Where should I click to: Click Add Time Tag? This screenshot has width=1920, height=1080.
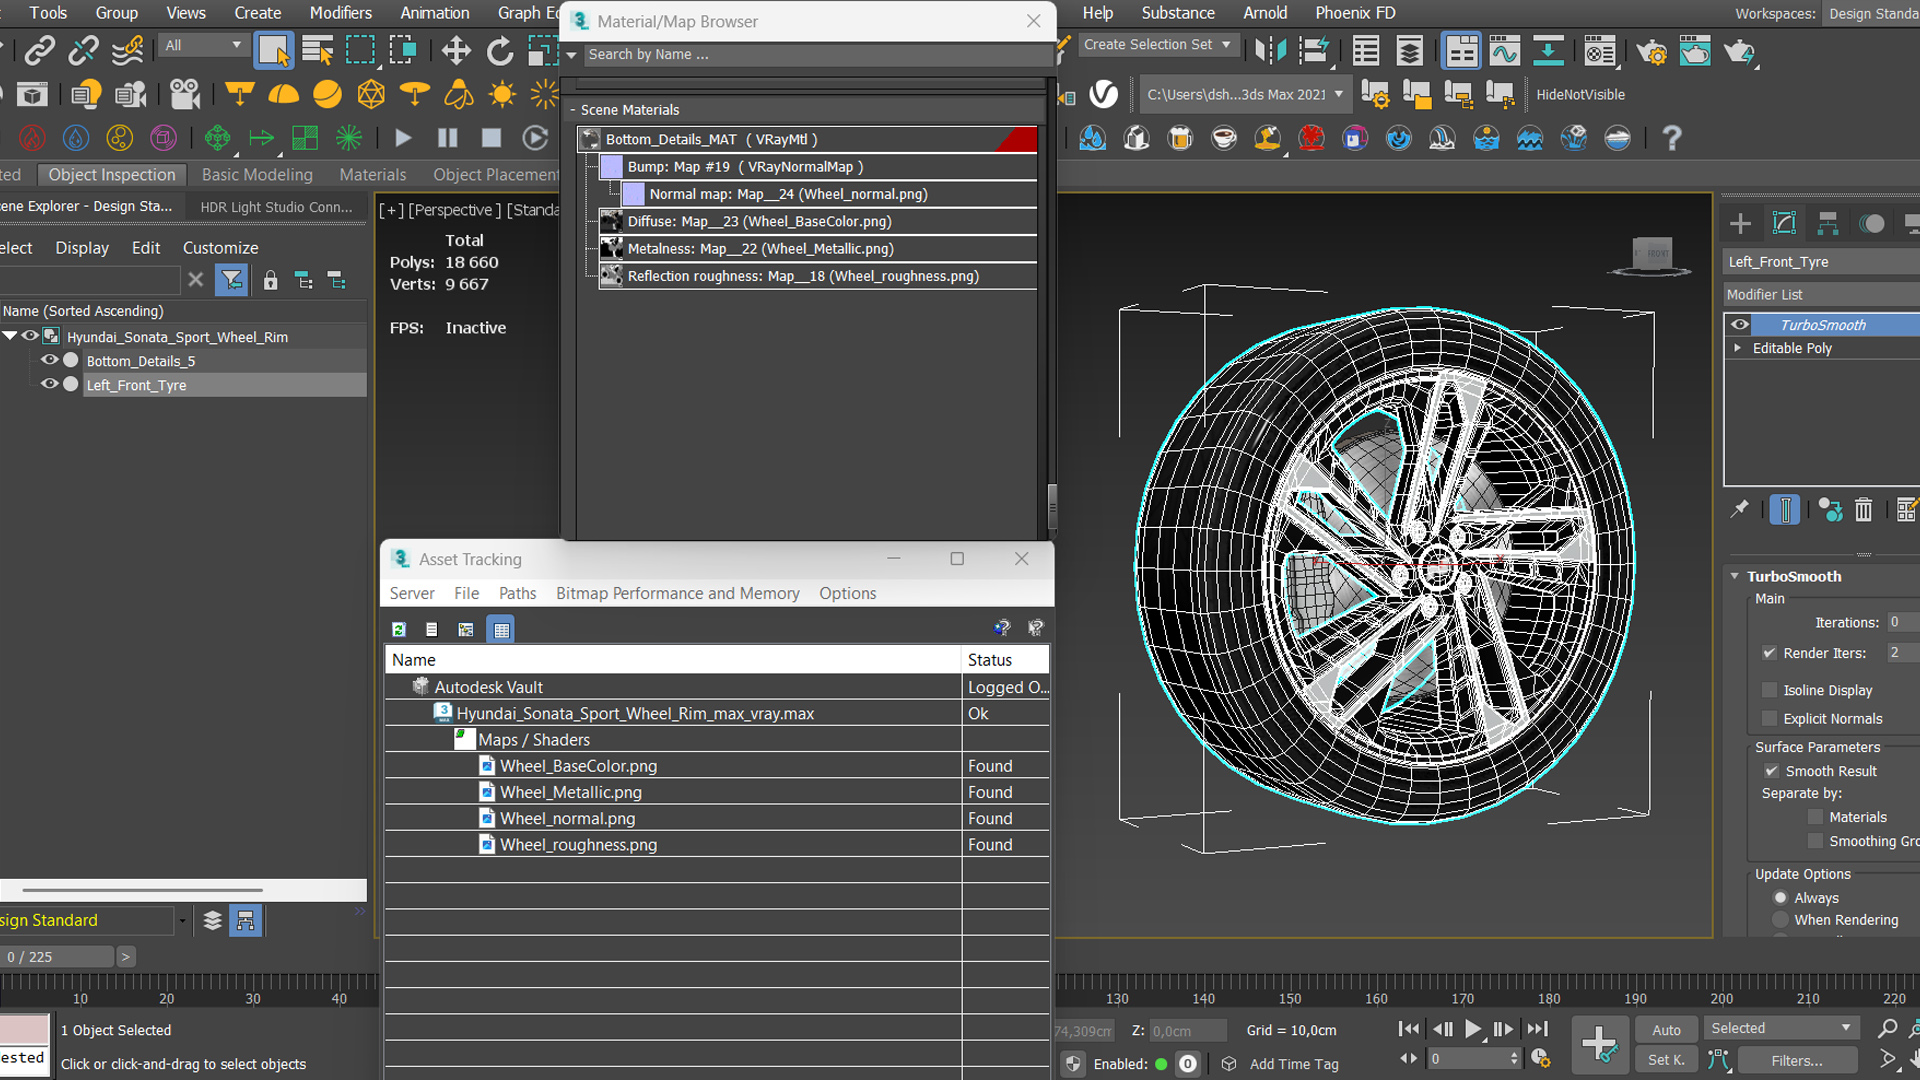point(1293,1064)
